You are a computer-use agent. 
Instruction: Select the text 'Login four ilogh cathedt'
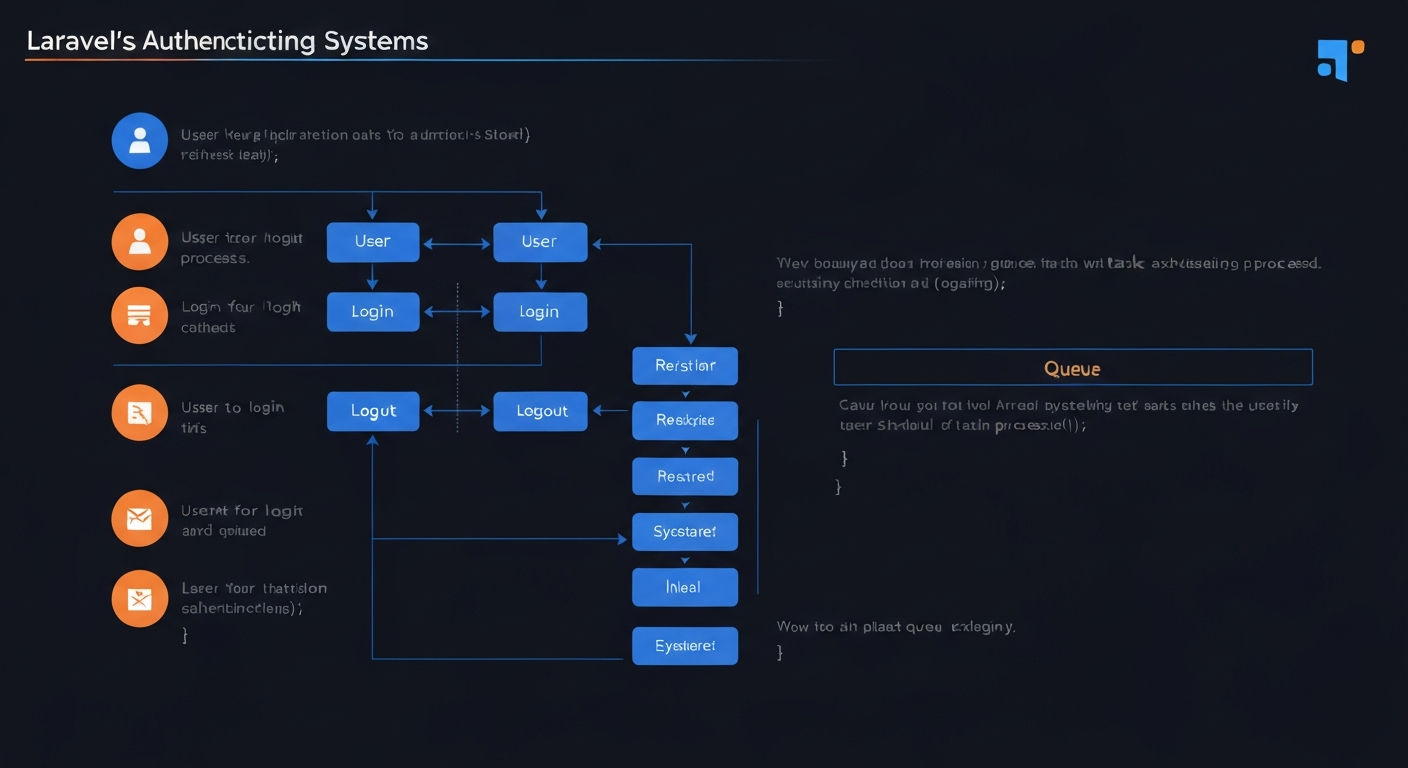click(x=241, y=317)
